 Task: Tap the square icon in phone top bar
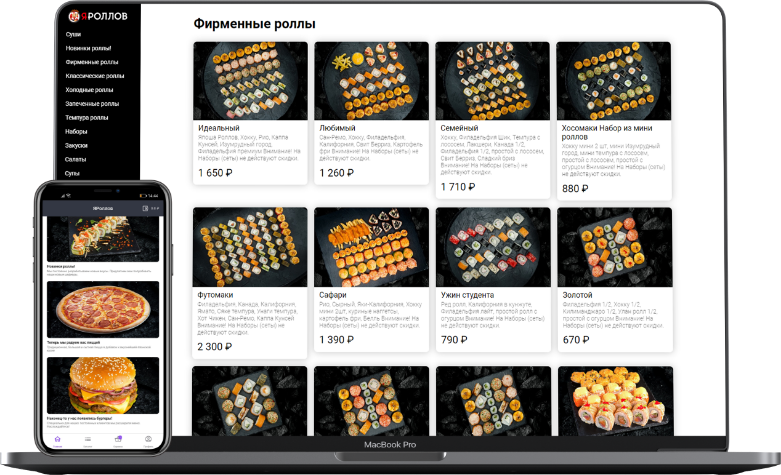pyautogui.click(x=145, y=208)
